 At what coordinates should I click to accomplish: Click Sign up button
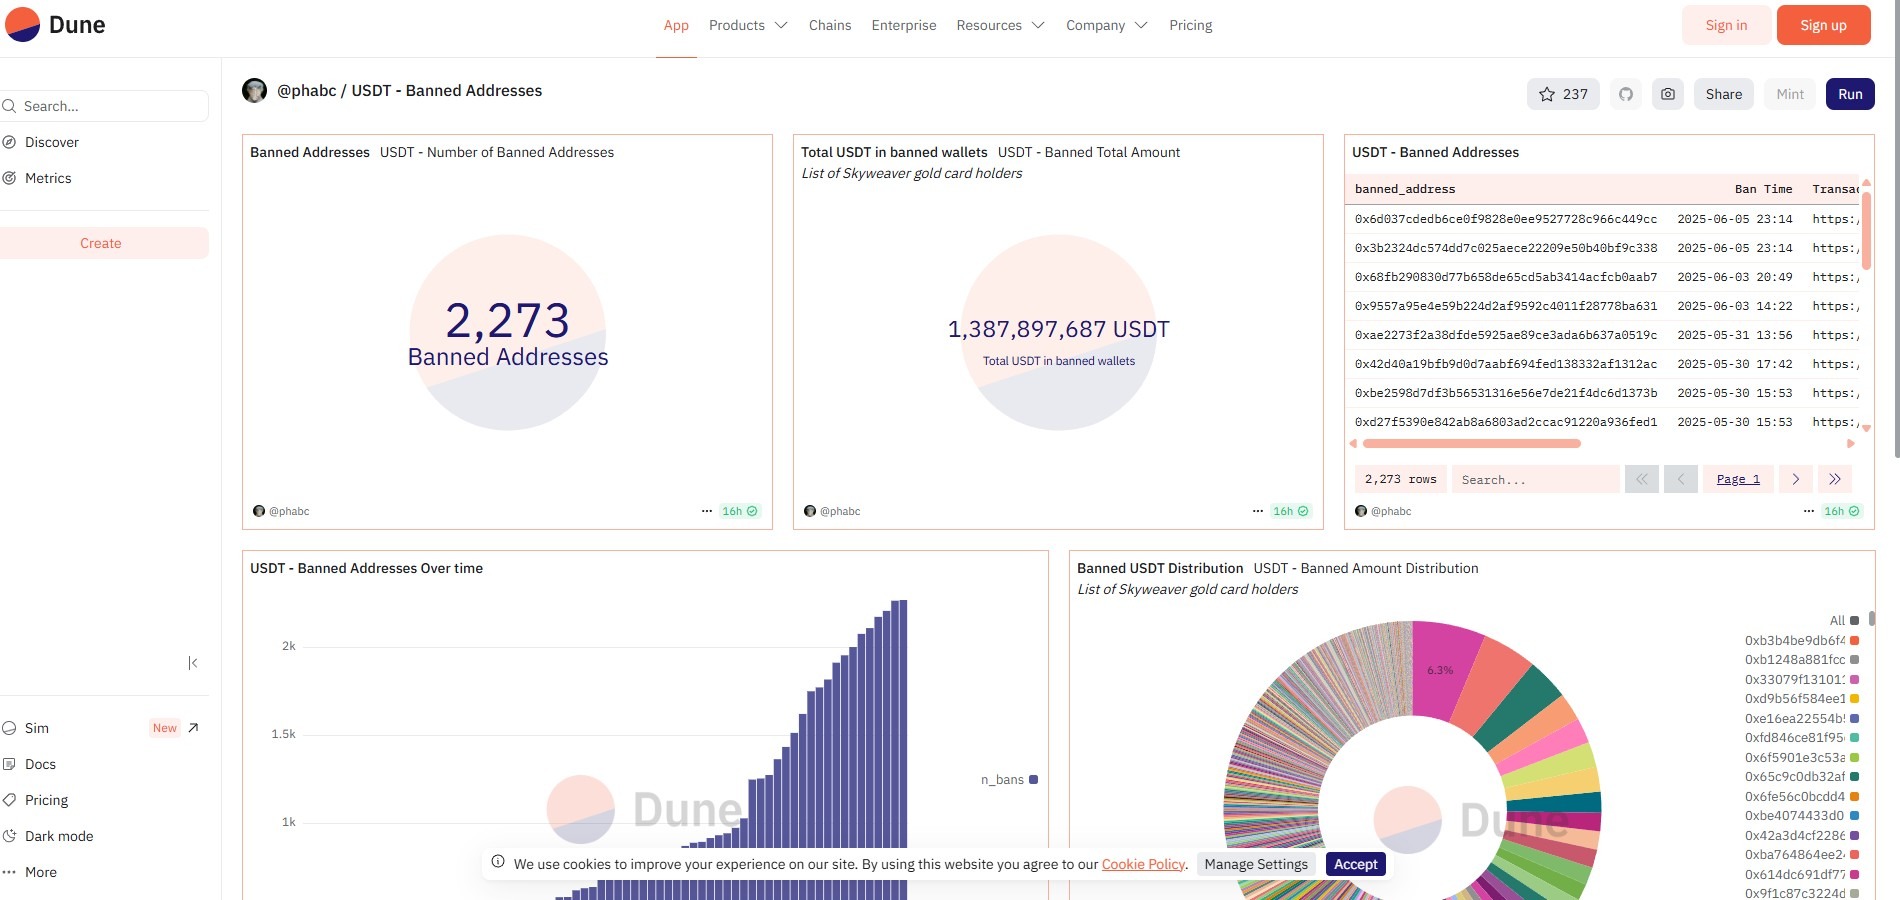[1823, 25]
